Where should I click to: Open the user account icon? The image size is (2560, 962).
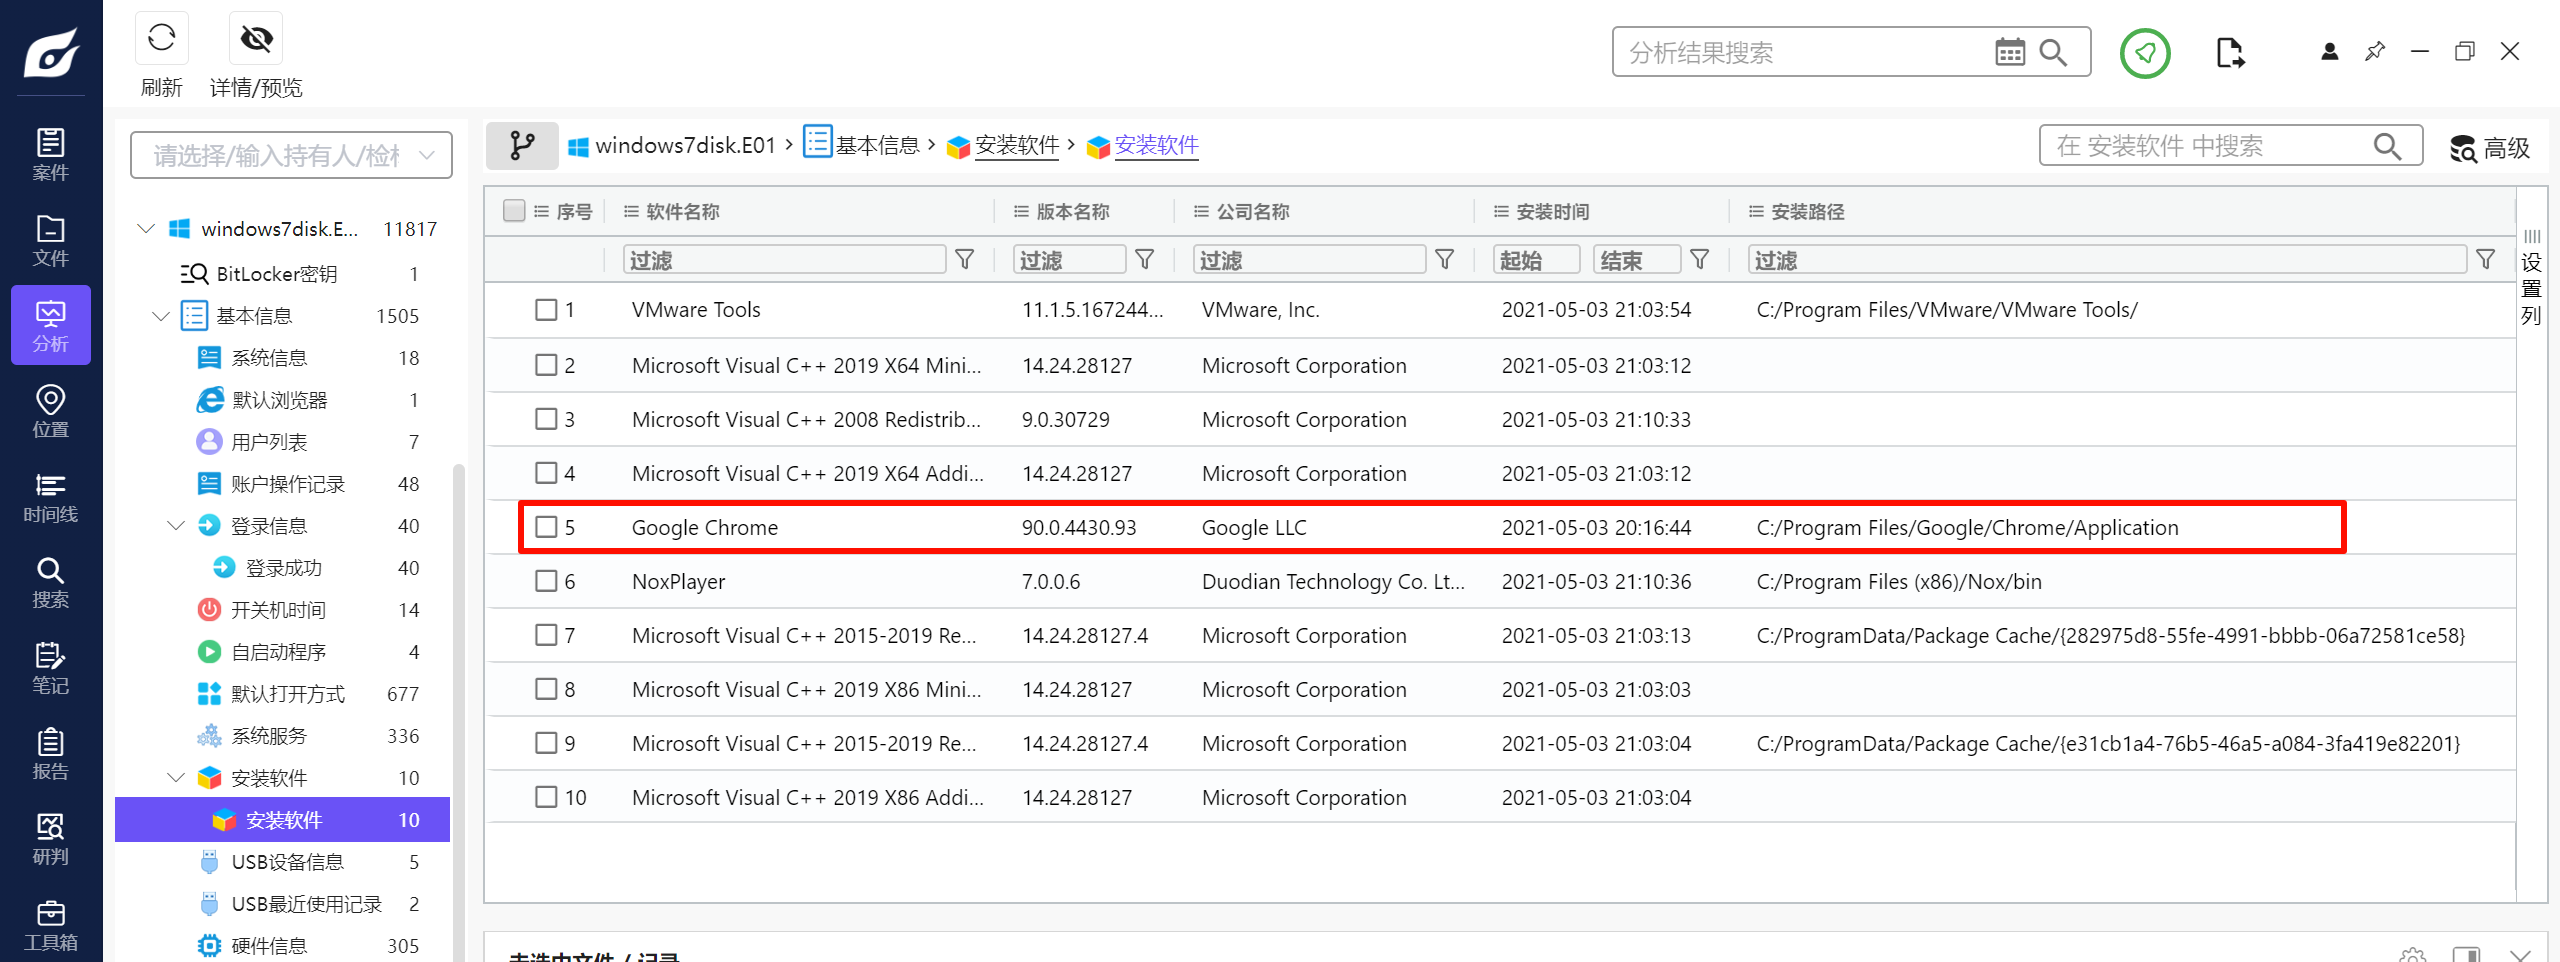[2329, 51]
